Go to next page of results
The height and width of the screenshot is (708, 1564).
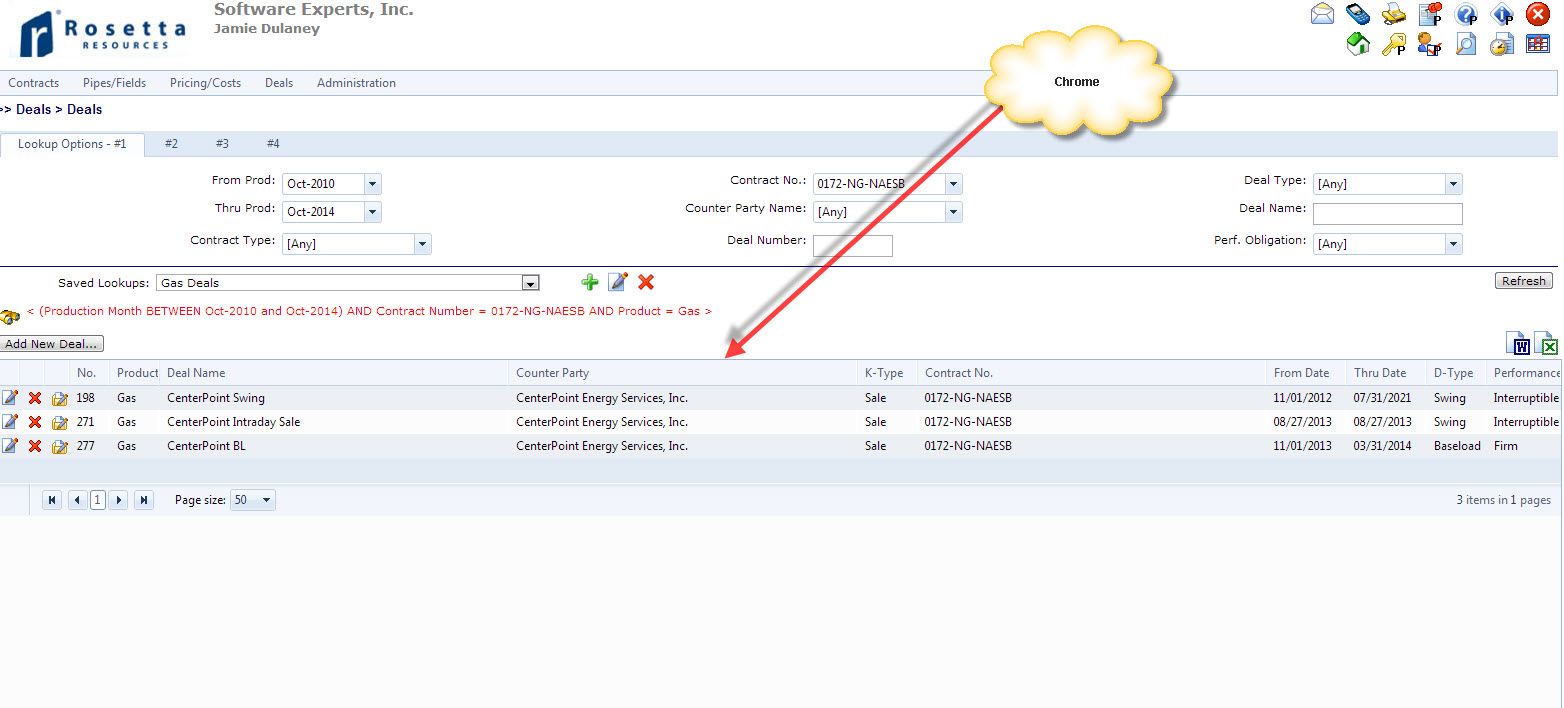(x=119, y=500)
